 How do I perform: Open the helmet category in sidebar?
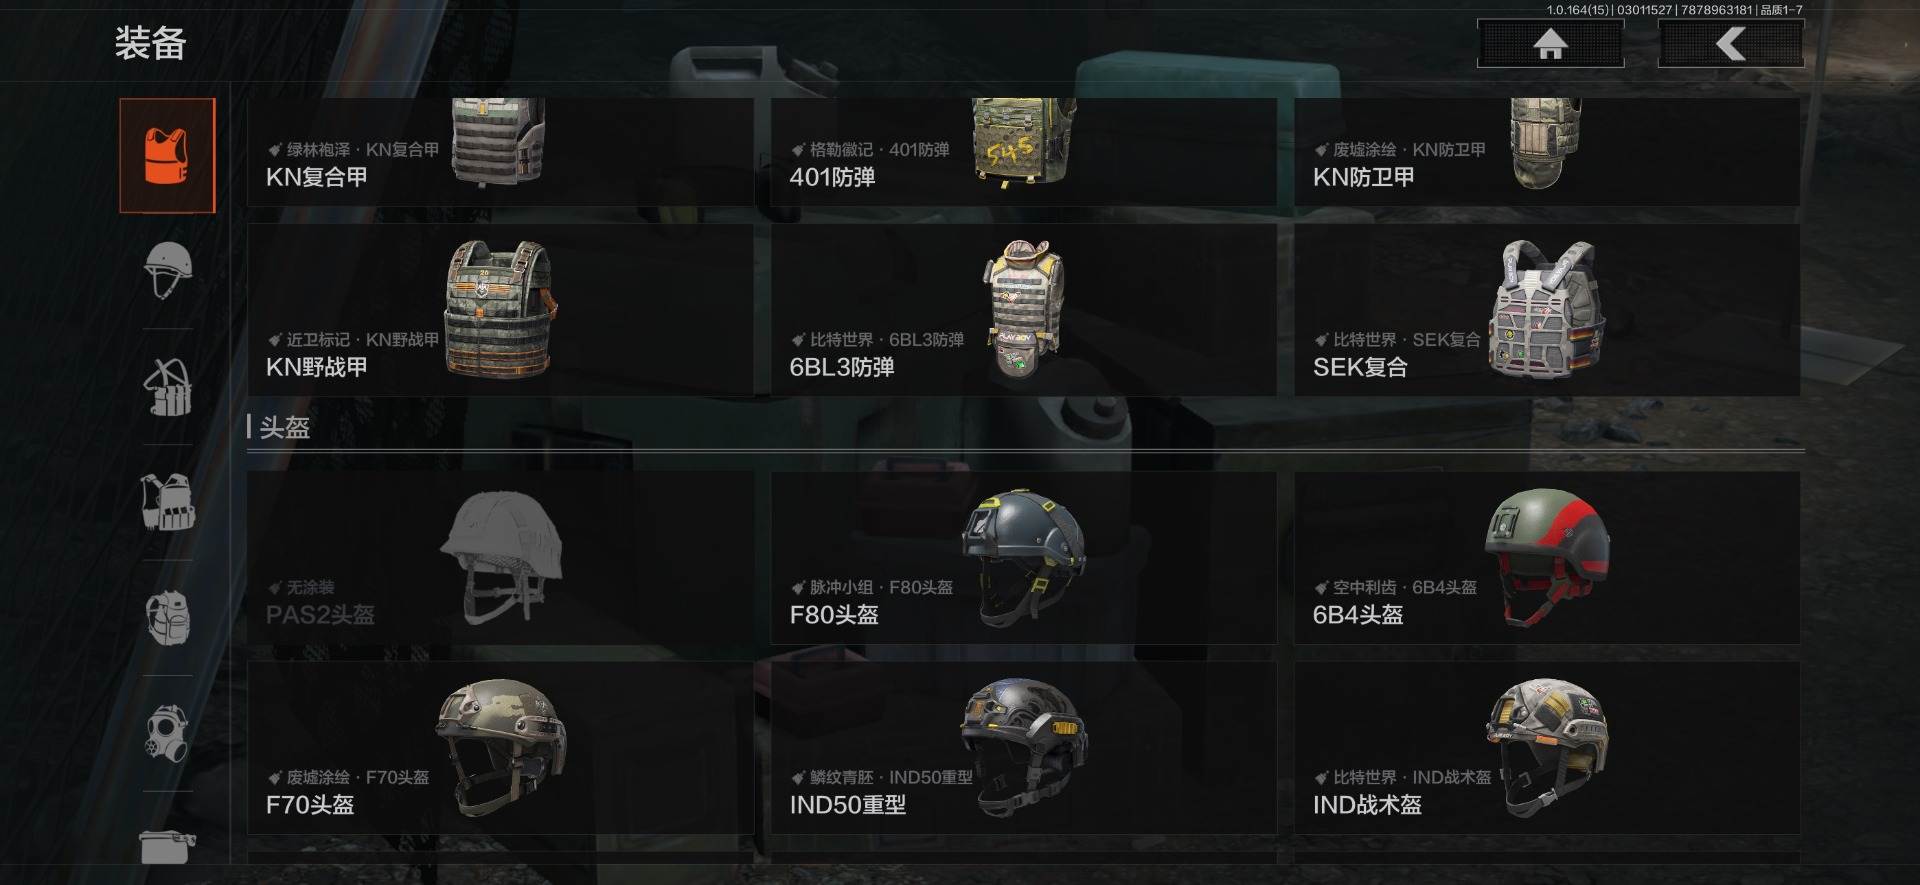click(167, 270)
